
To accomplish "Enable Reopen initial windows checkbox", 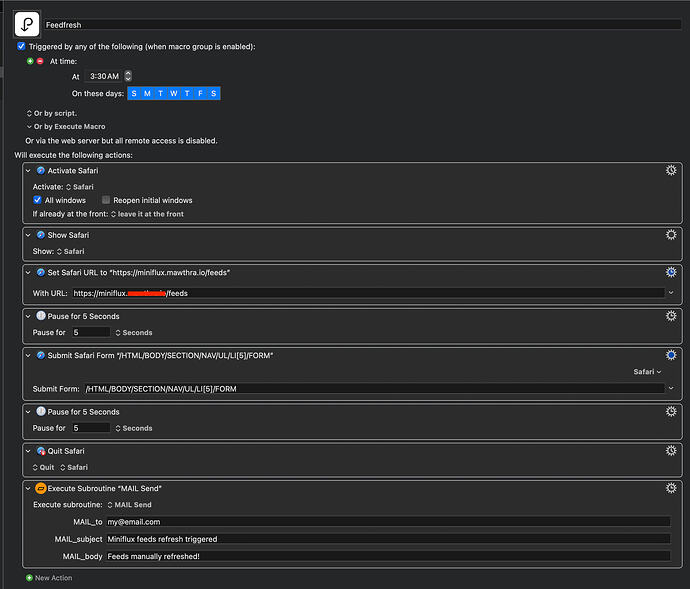I will [x=106, y=200].
